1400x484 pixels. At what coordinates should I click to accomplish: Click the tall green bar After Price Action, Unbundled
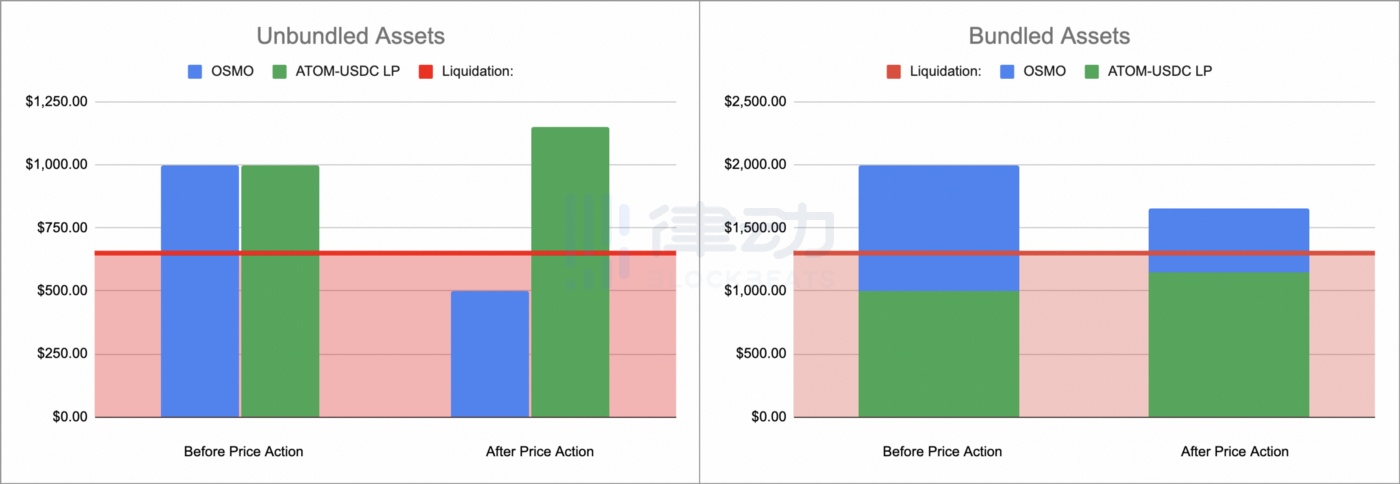point(570,272)
